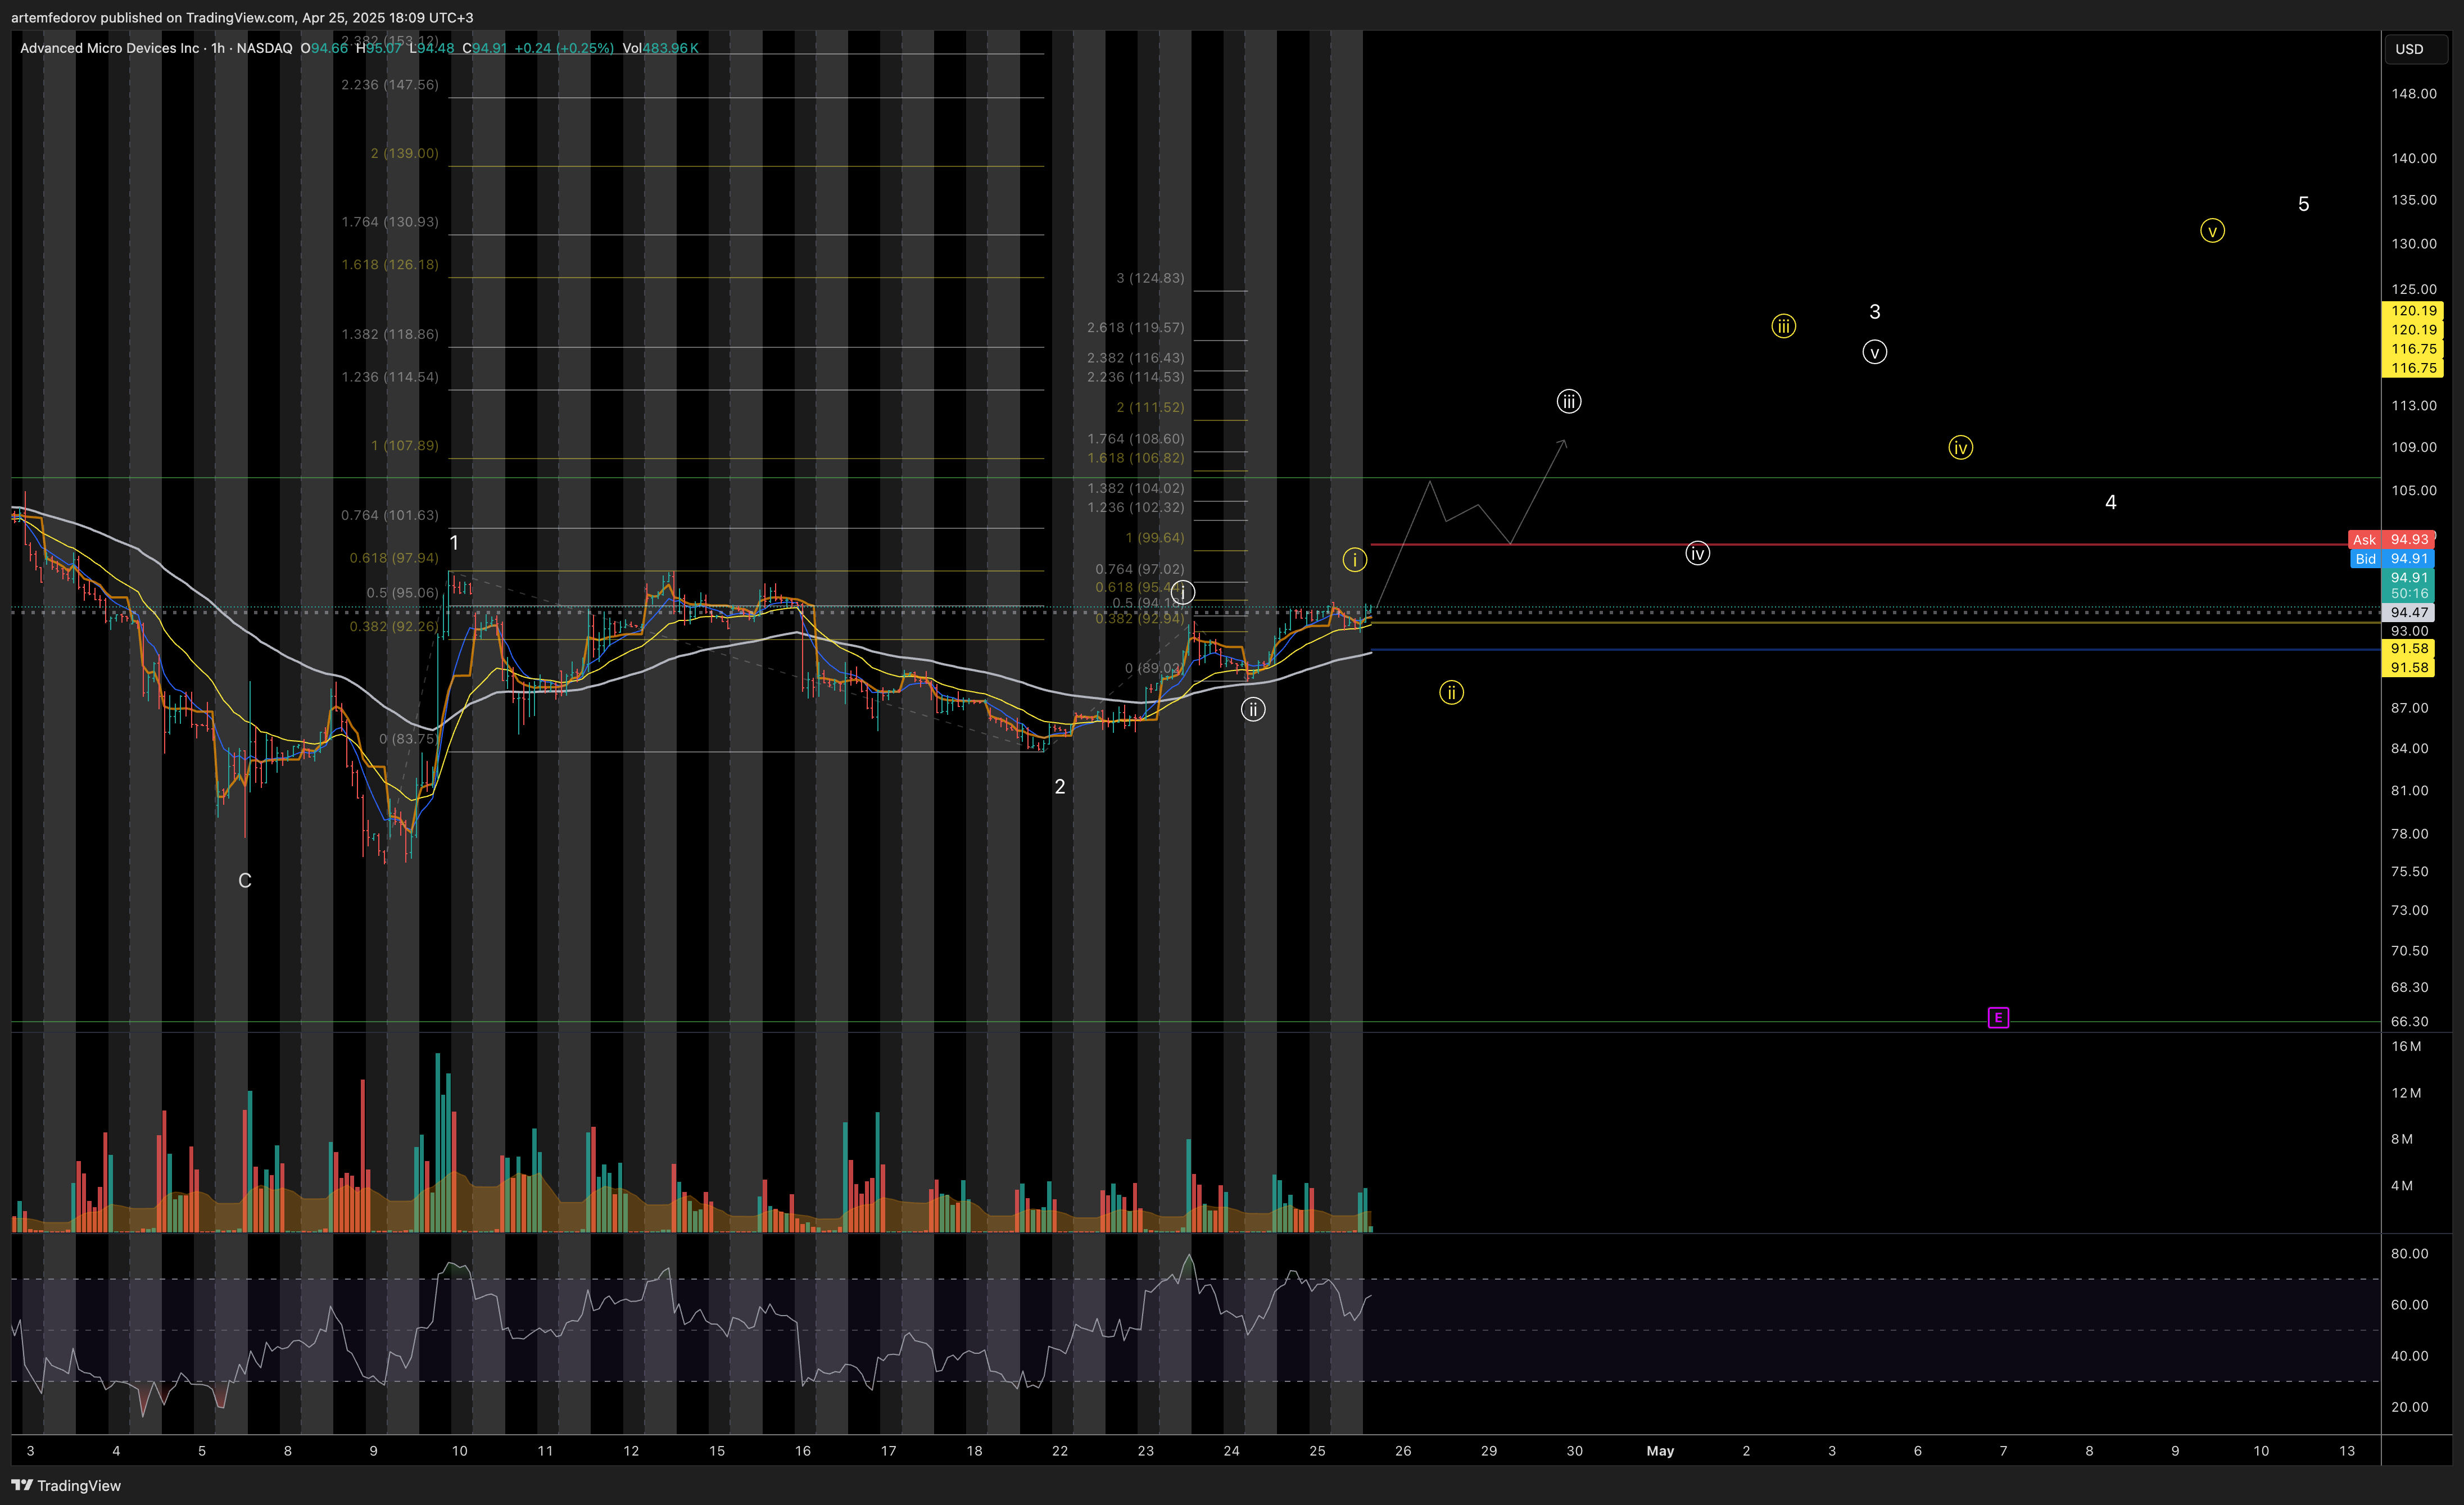Click the Fib level 3 (124.83)

[x=1150, y=278]
